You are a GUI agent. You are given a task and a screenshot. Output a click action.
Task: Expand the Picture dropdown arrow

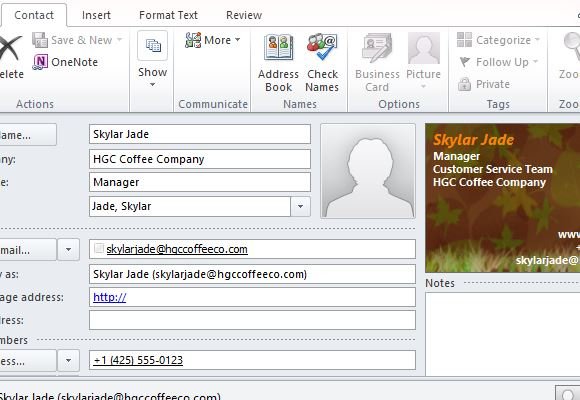(424, 87)
